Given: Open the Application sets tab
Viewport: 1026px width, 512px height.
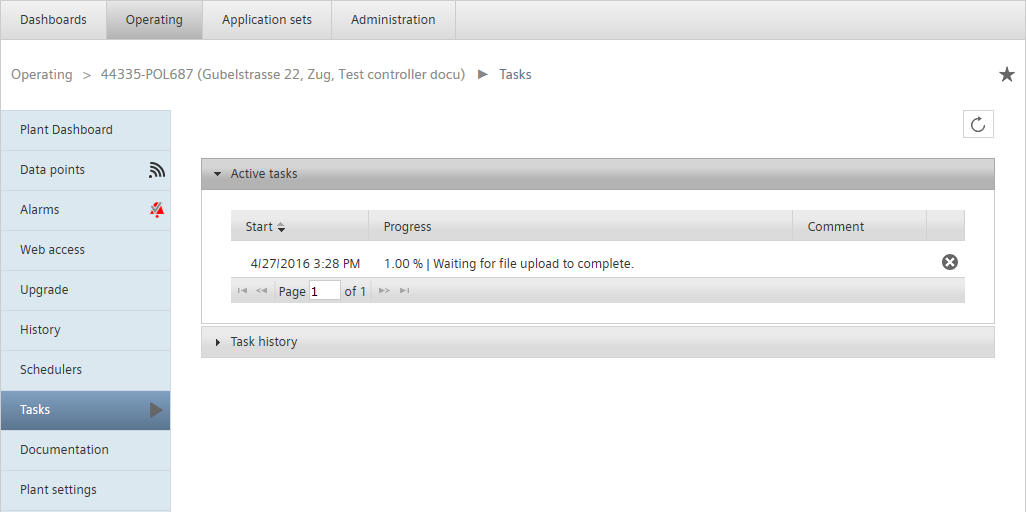Looking at the screenshot, I should pos(267,20).
